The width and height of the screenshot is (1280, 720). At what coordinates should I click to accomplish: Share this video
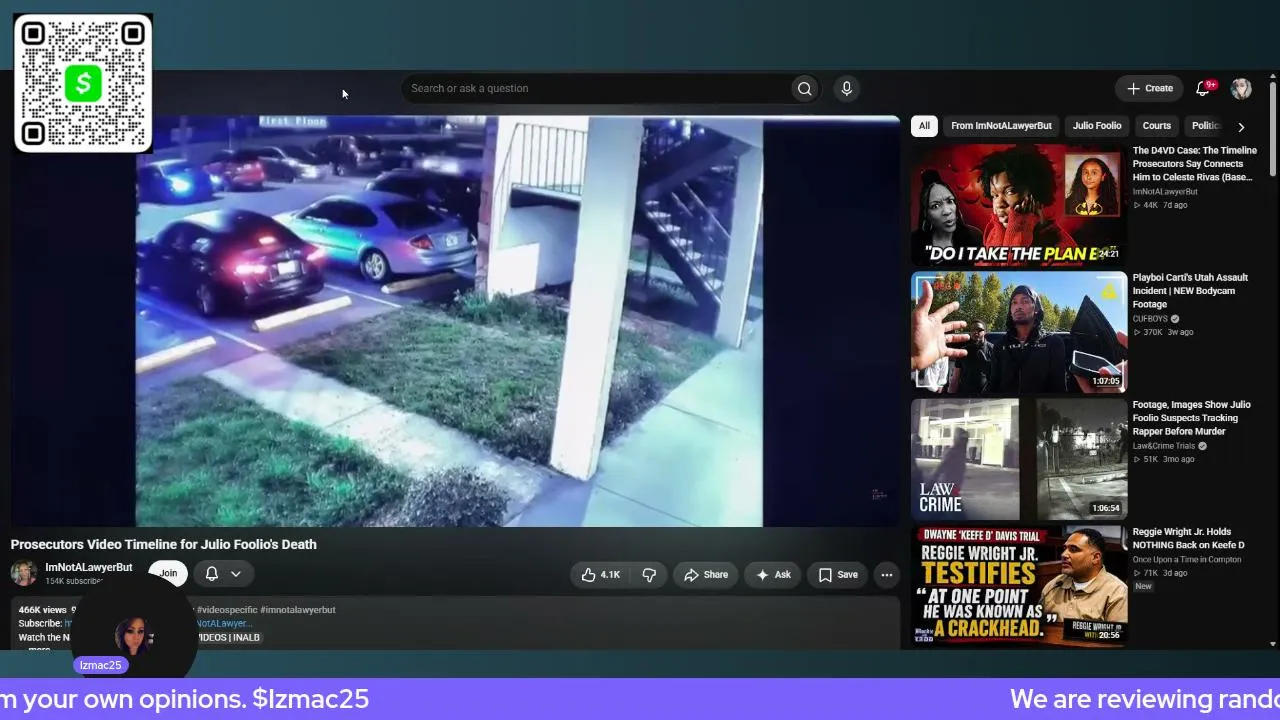coord(706,574)
